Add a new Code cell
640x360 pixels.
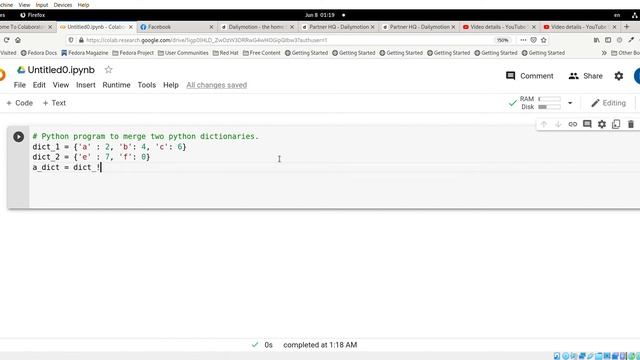coord(20,103)
